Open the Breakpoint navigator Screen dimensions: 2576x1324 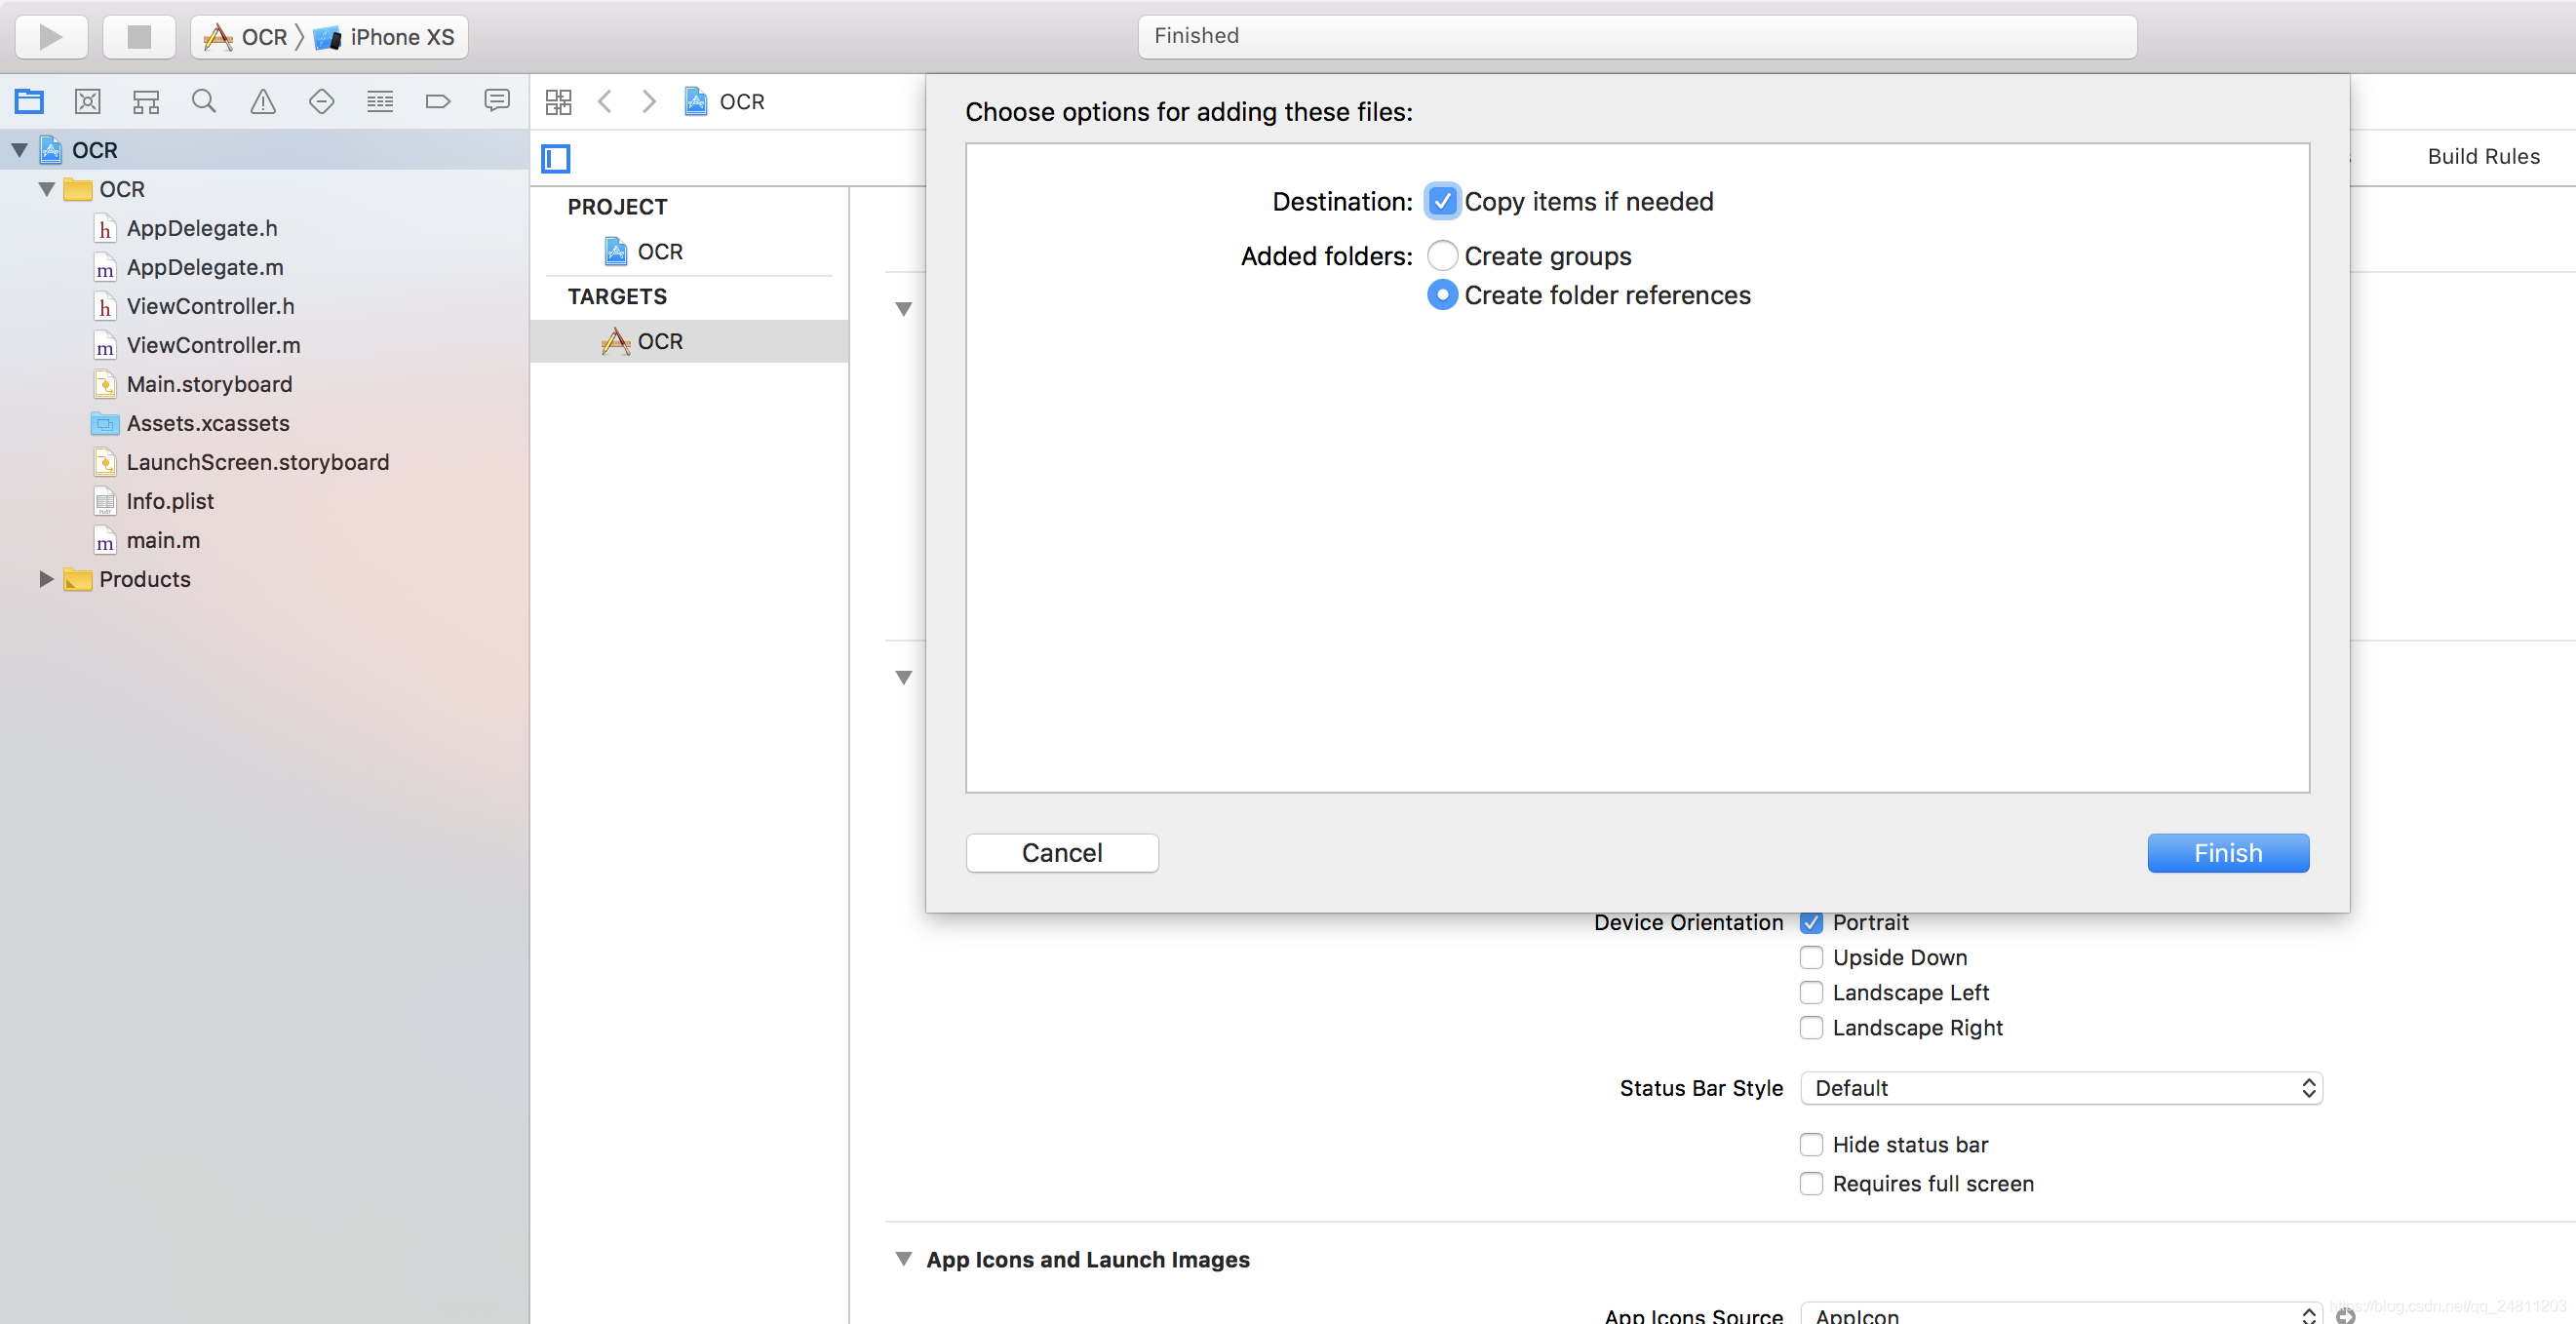tap(438, 101)
